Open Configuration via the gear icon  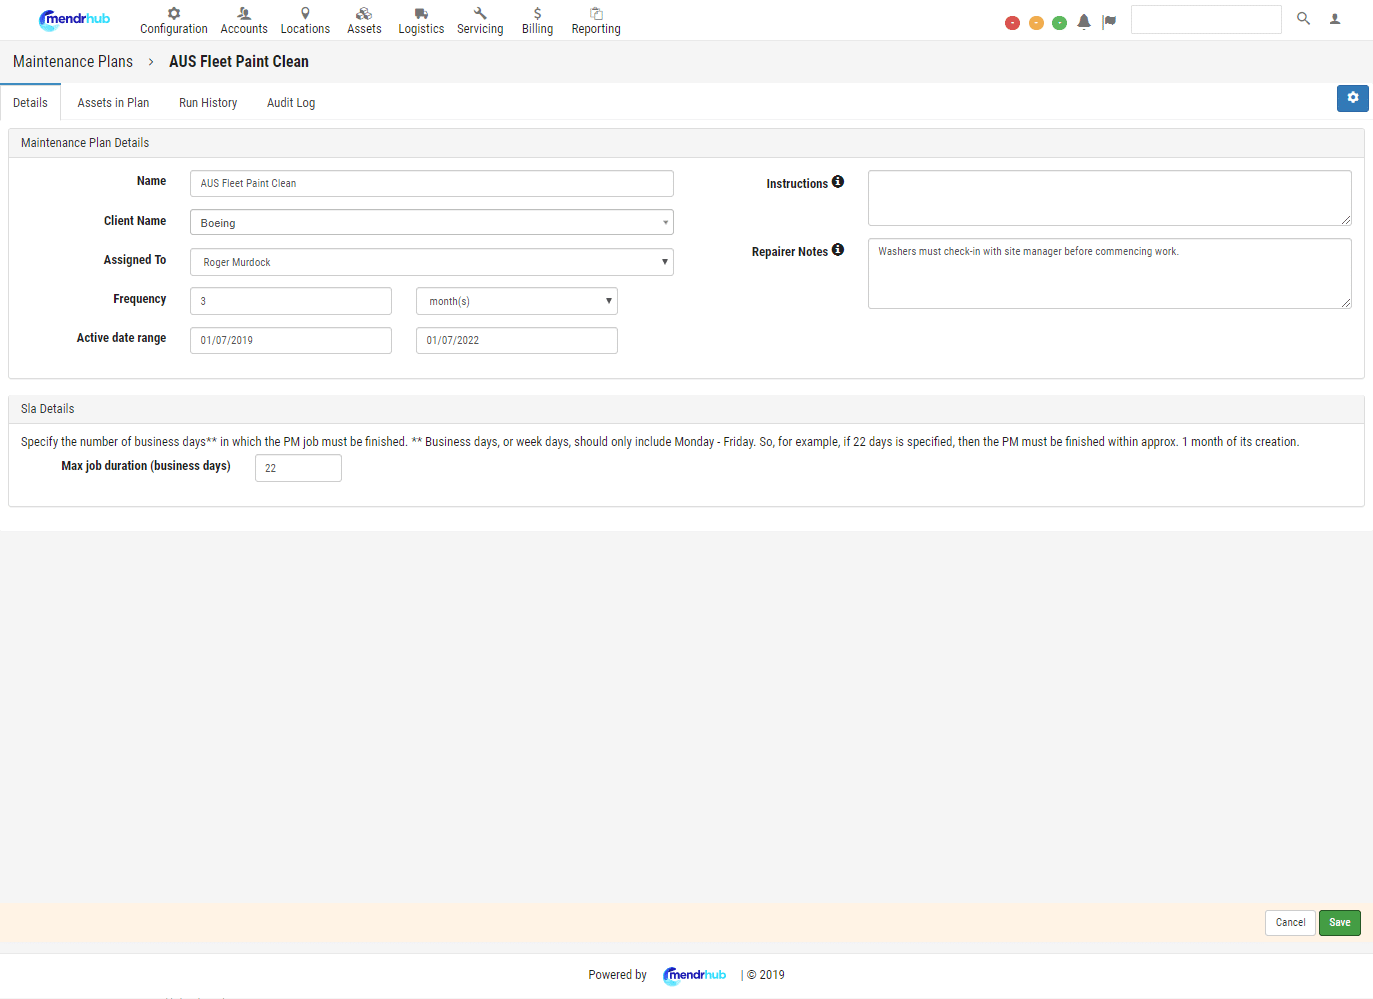click(x=173, y=15)
